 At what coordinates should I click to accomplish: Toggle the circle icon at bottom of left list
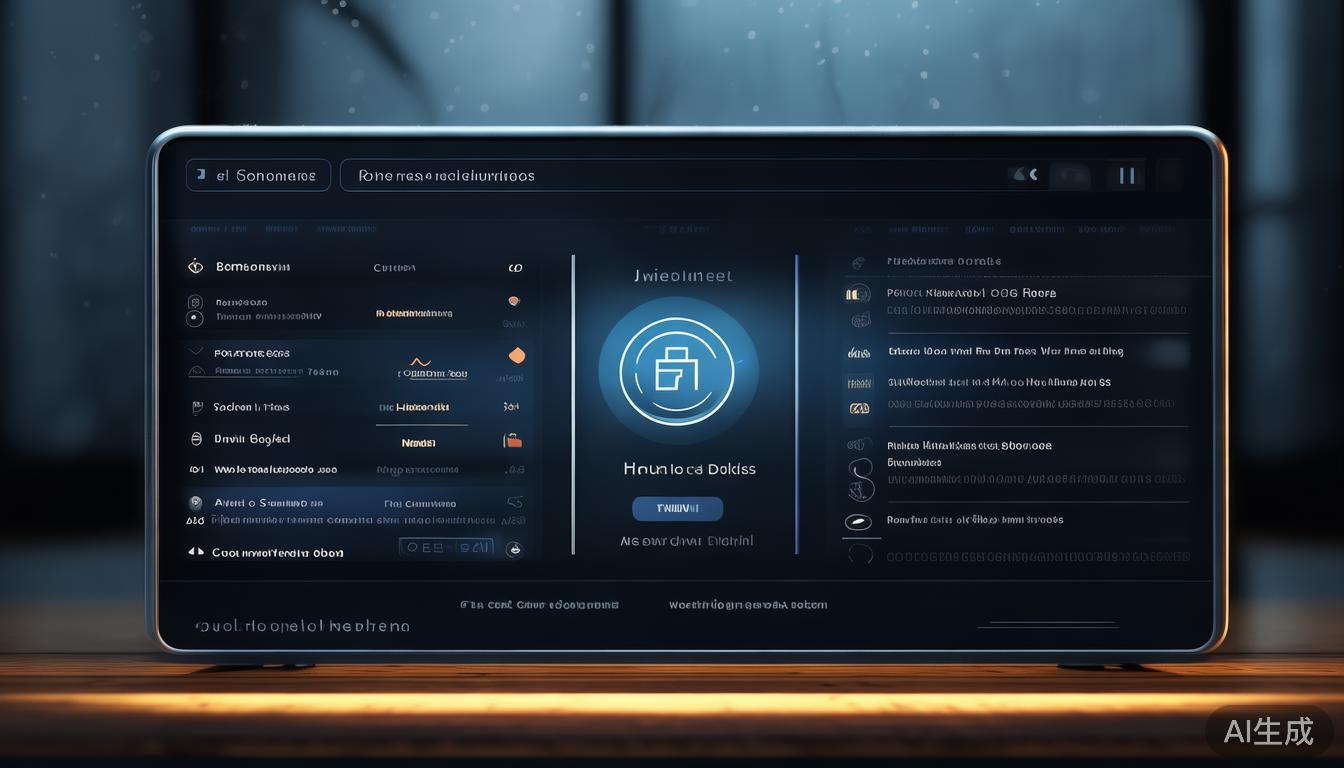(515, 548)
